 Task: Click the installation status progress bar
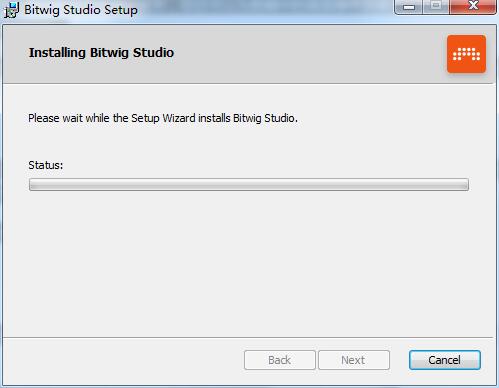(x=249, y=184)
